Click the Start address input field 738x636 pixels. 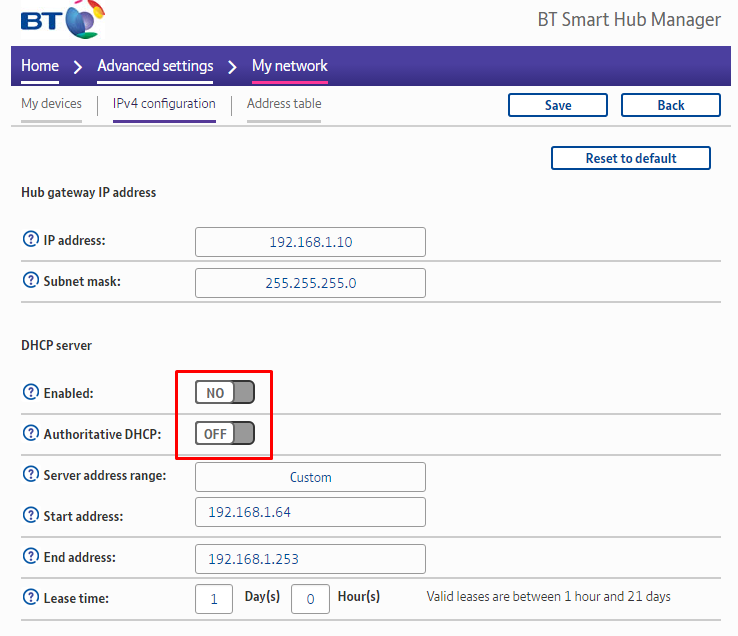[x=310, y=512]
